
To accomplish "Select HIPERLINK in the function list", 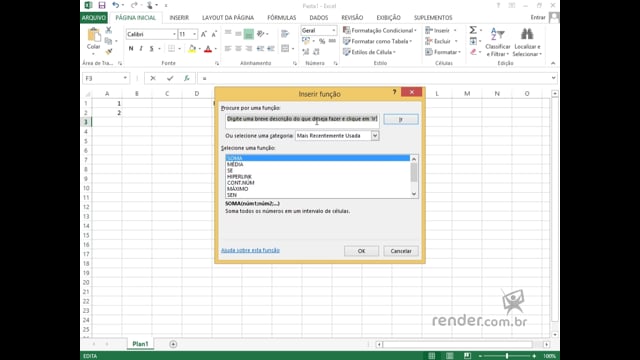I will [x=239, y=176].
